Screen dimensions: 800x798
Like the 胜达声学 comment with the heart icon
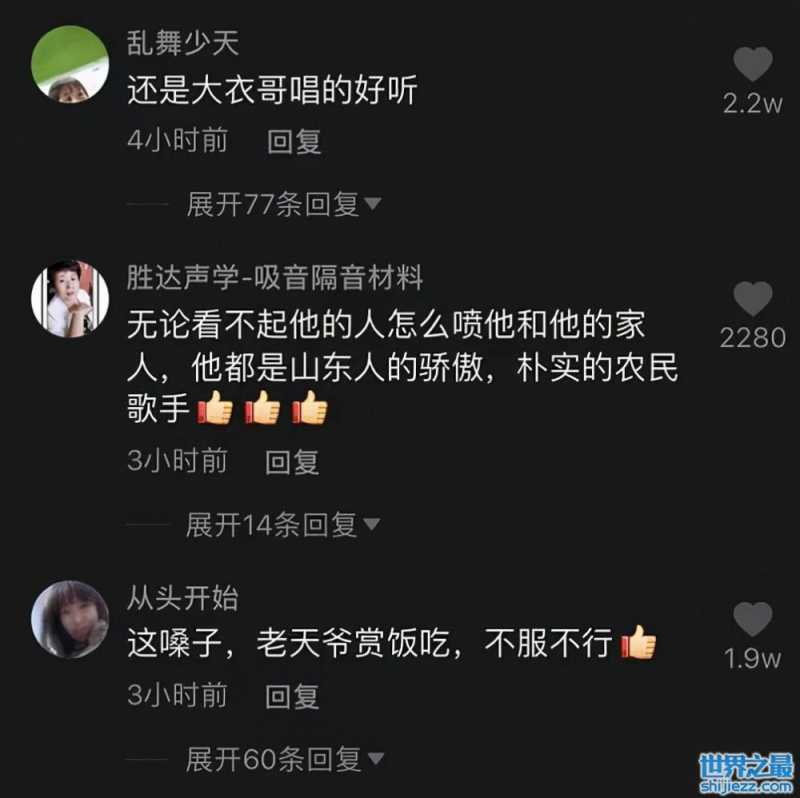[x=753, y=298]
